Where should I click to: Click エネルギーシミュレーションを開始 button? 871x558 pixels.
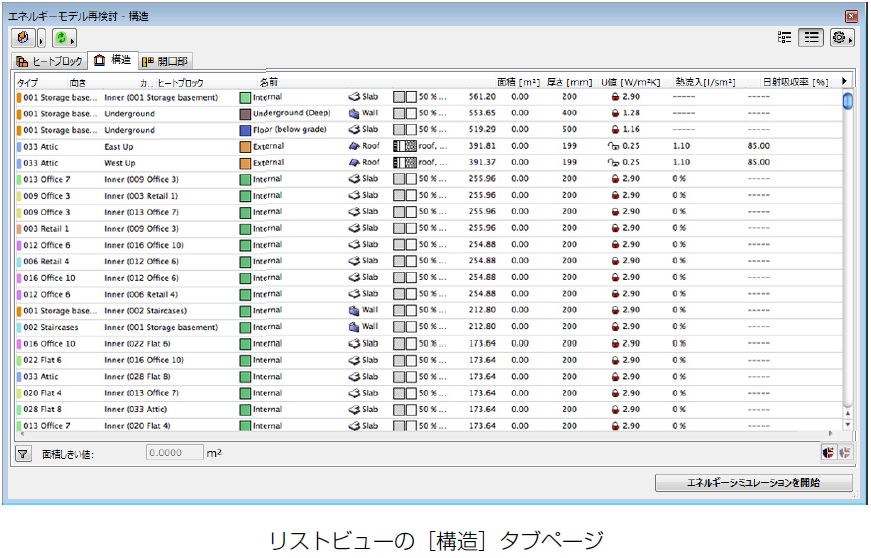(x=754, y=482)
